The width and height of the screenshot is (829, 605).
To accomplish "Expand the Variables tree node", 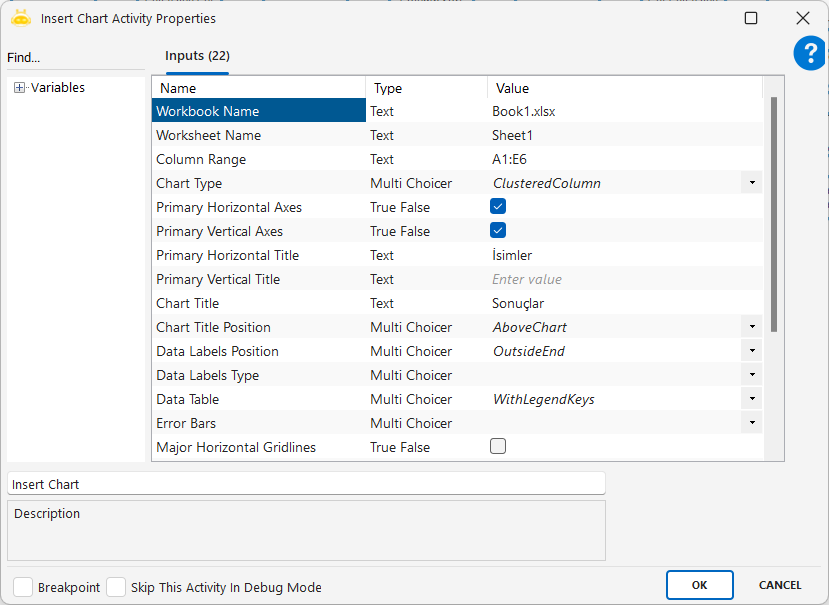I will coord(19,88).
